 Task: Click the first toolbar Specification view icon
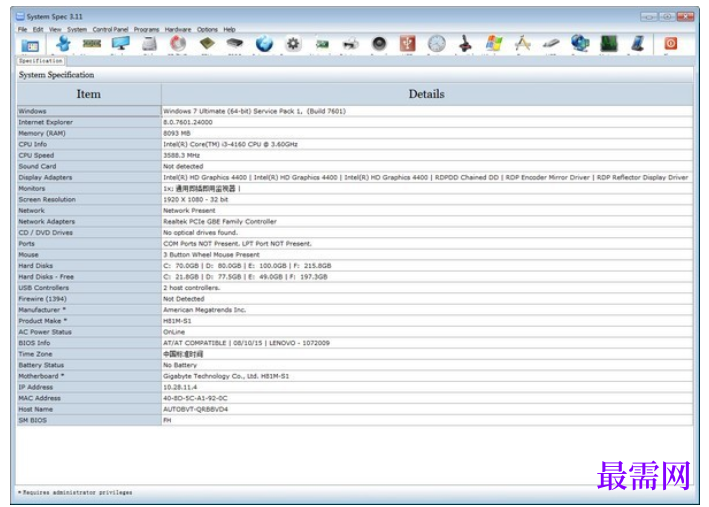[x=30, y=45]
